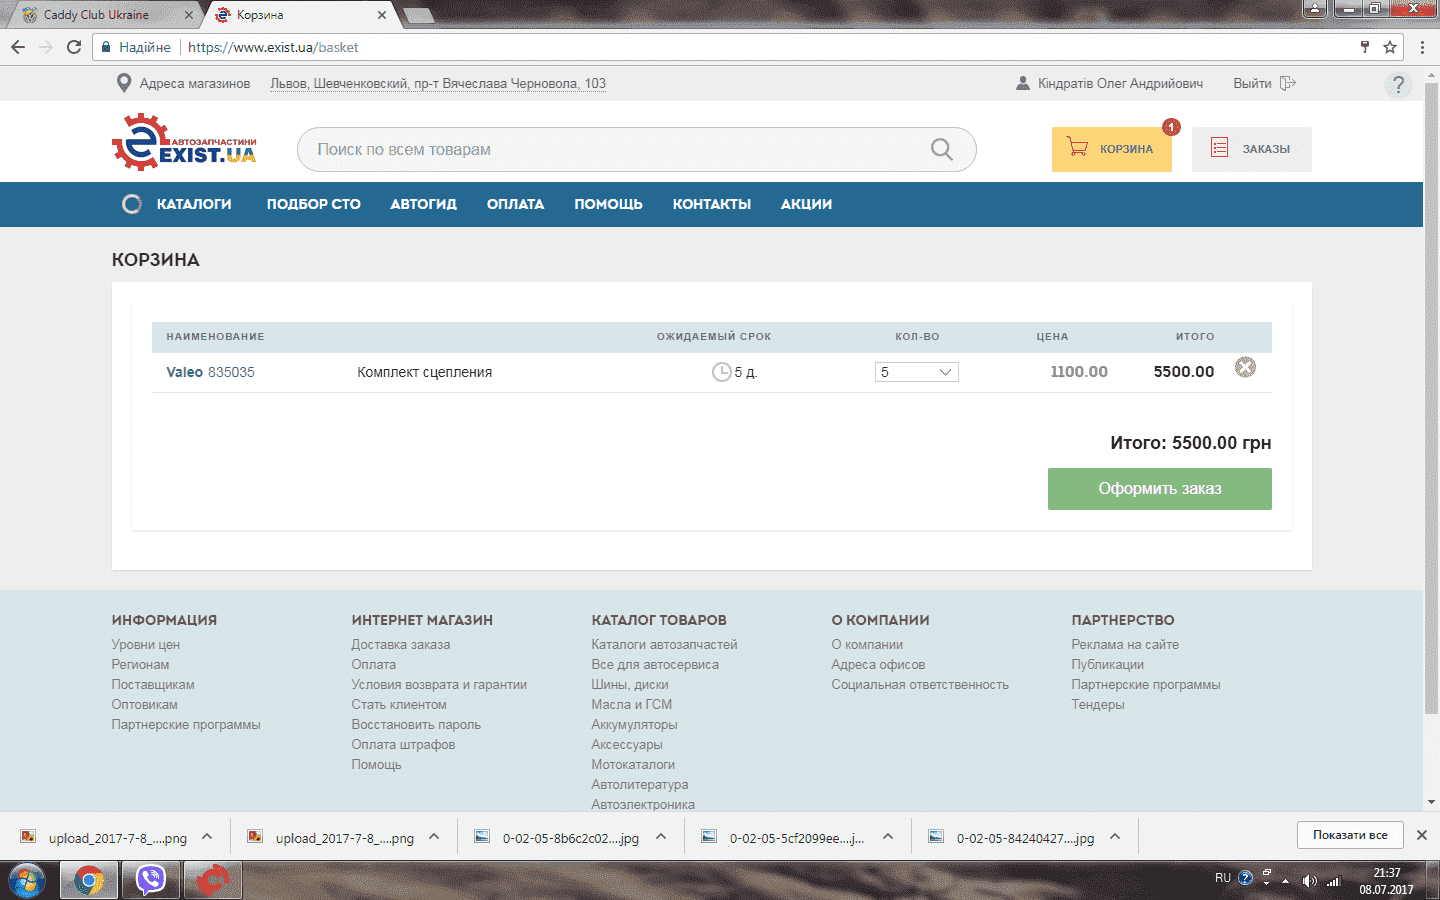Click page scrollbar down arrow

(1431, 802)
